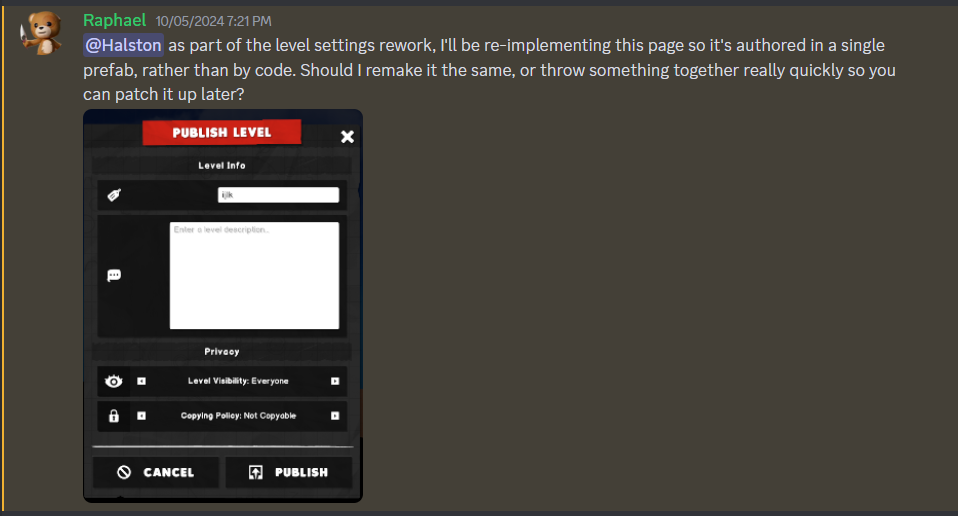Click the message timestamp 10/05/2024 7:21 PM
Viewport: 958px width, 516px height.
click(213, 21)
